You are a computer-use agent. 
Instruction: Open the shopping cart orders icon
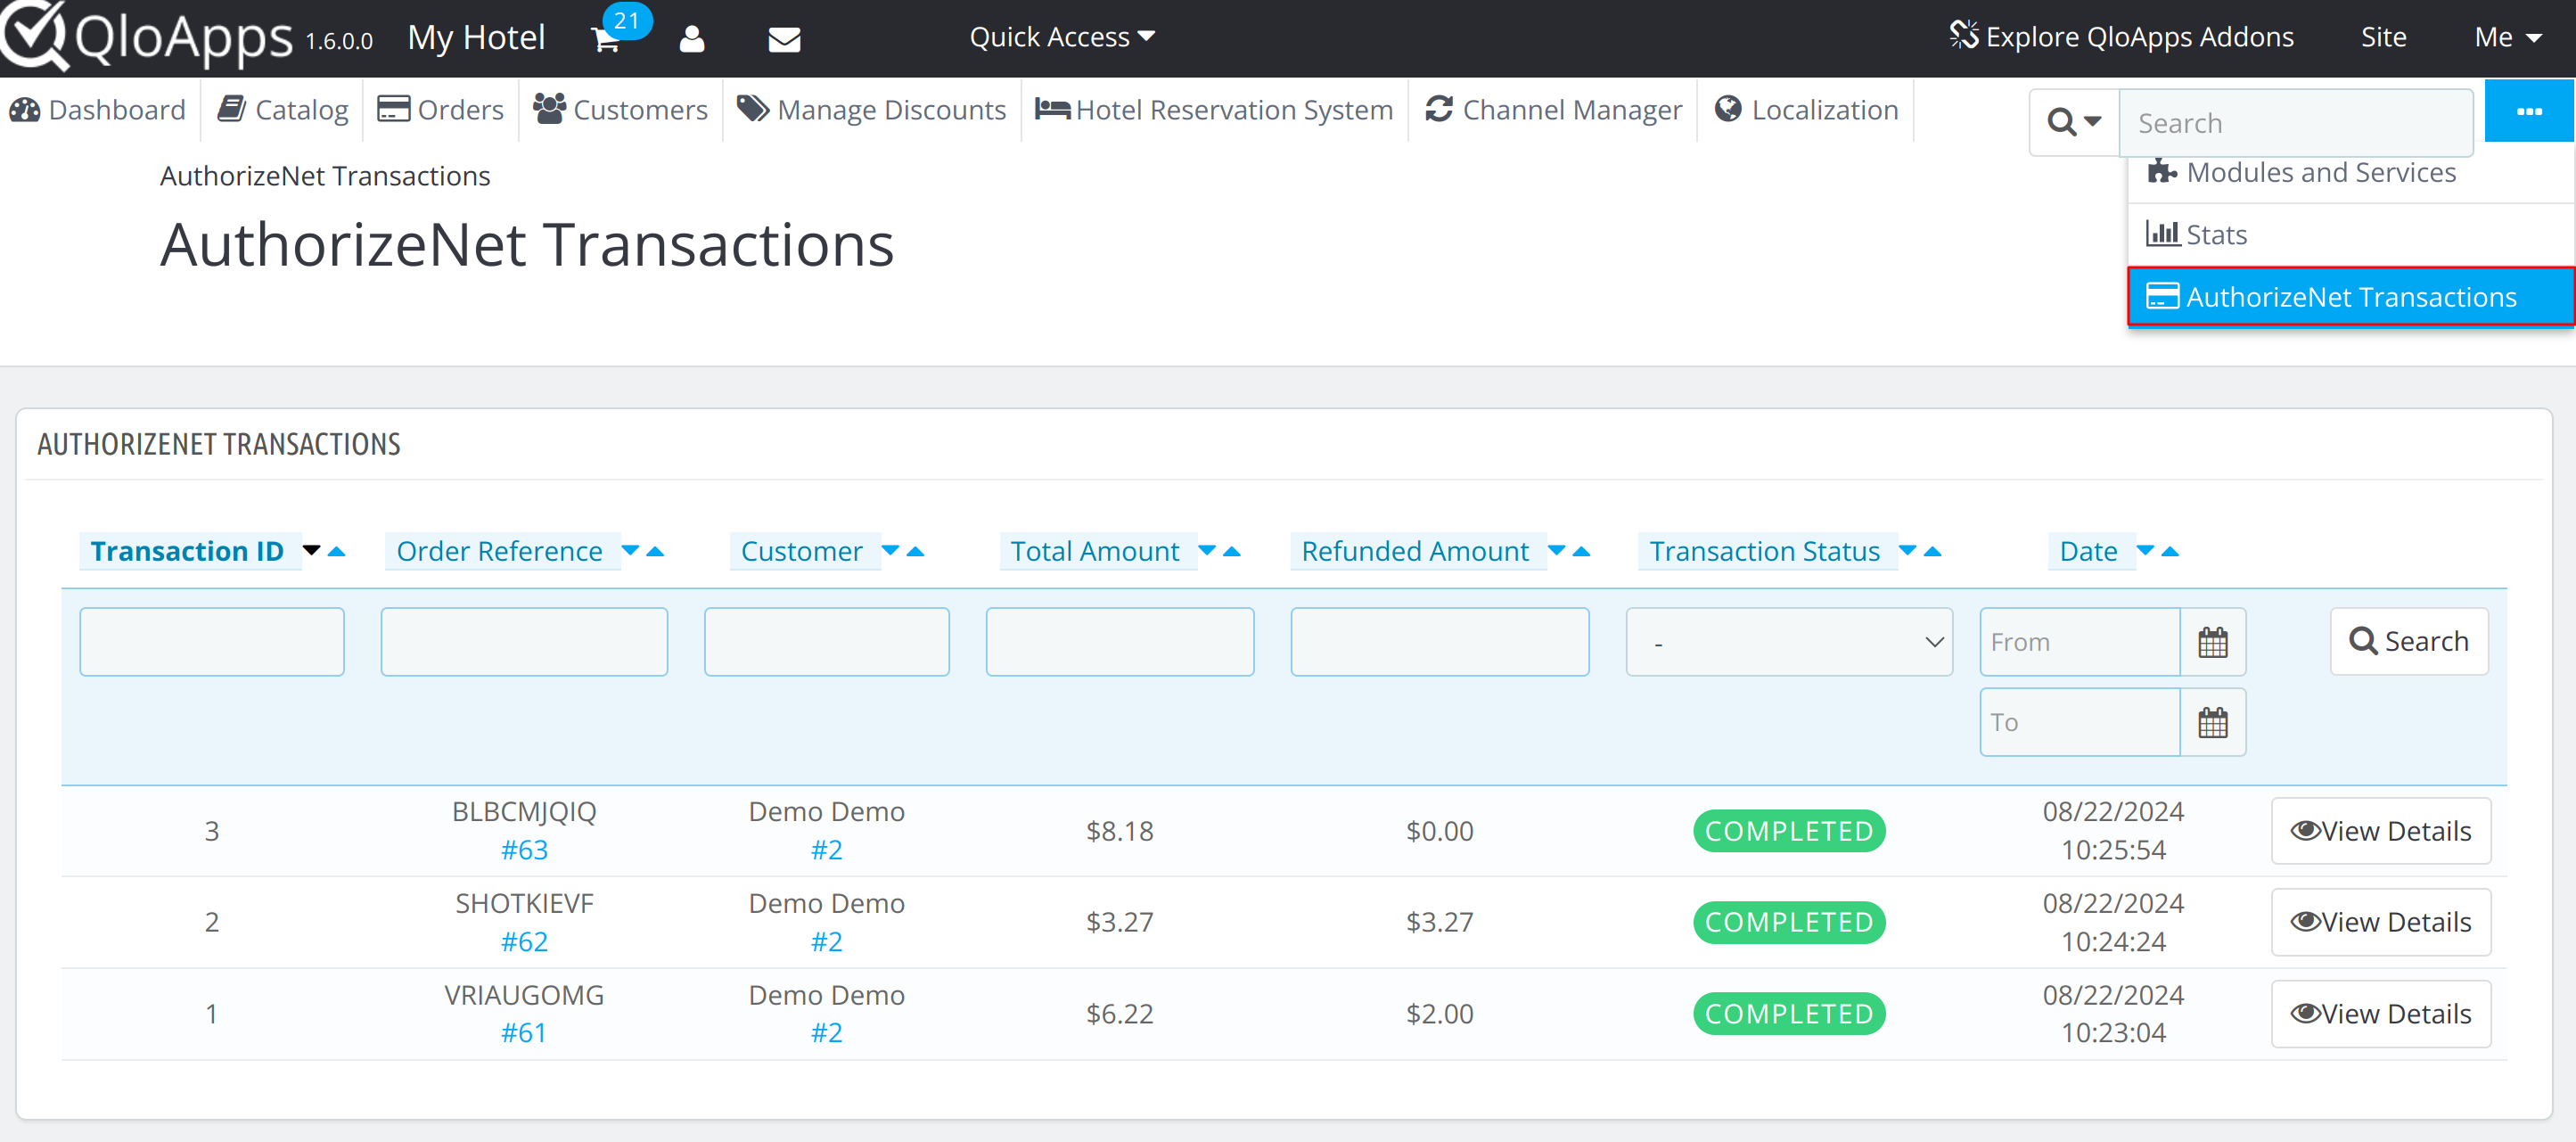(606, 40)
